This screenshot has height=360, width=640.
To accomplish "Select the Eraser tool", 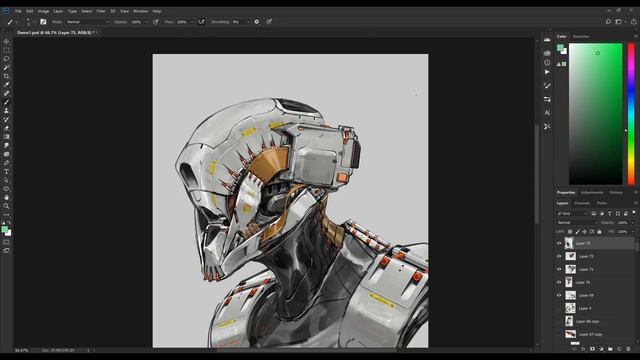I will [x=7, y=128].
